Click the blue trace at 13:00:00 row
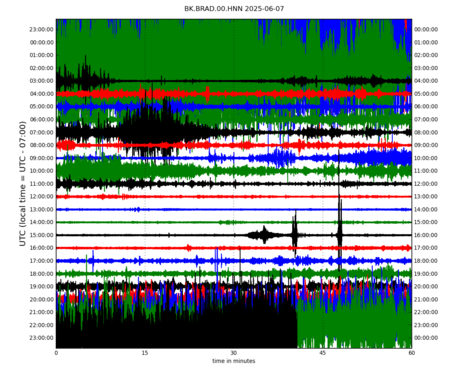This screenshot has height=387, width=468. pos(234,209)
